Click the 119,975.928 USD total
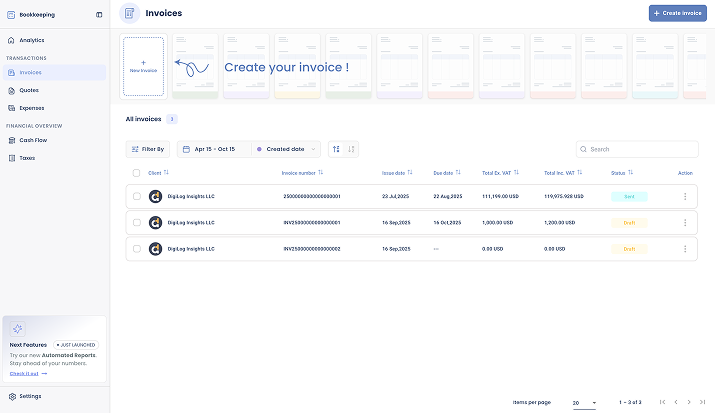 coord(564,196)
